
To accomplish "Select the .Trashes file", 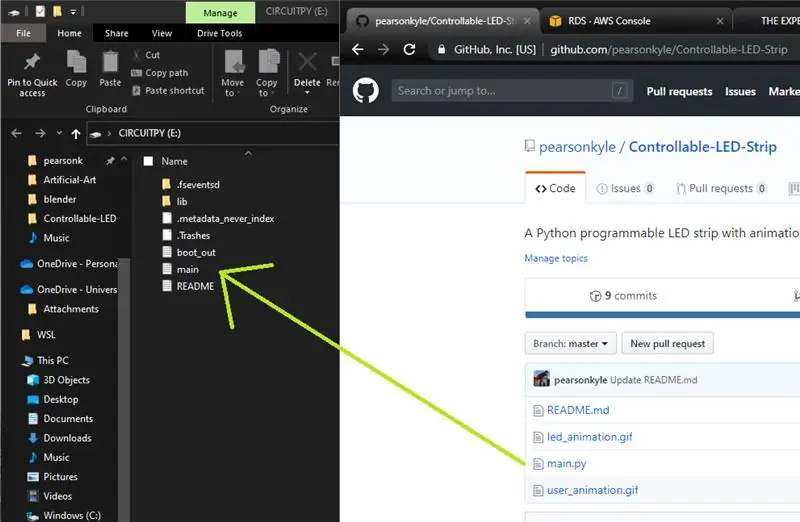I will pos(186,235).
